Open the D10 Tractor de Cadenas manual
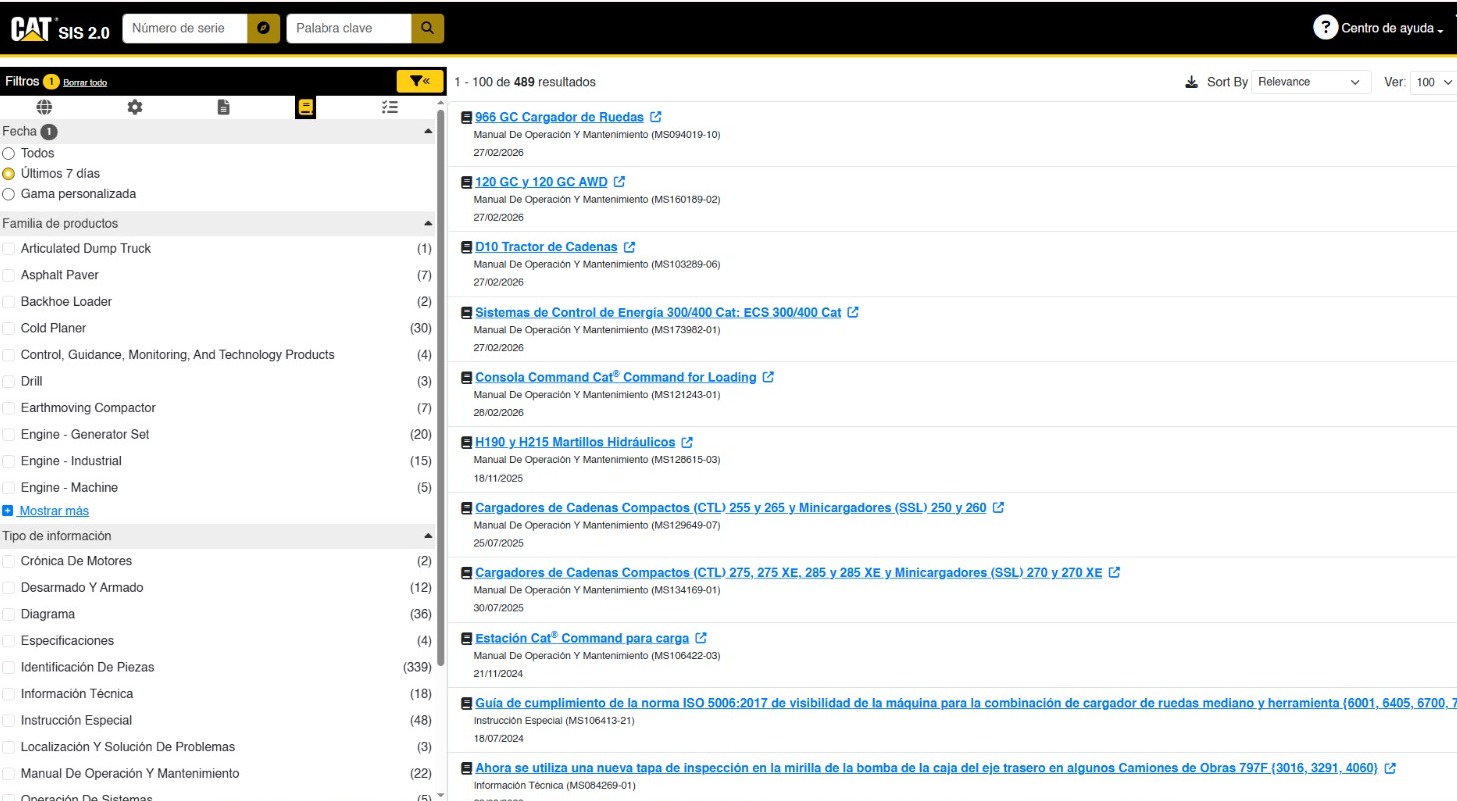 click(x=546, y=247)
